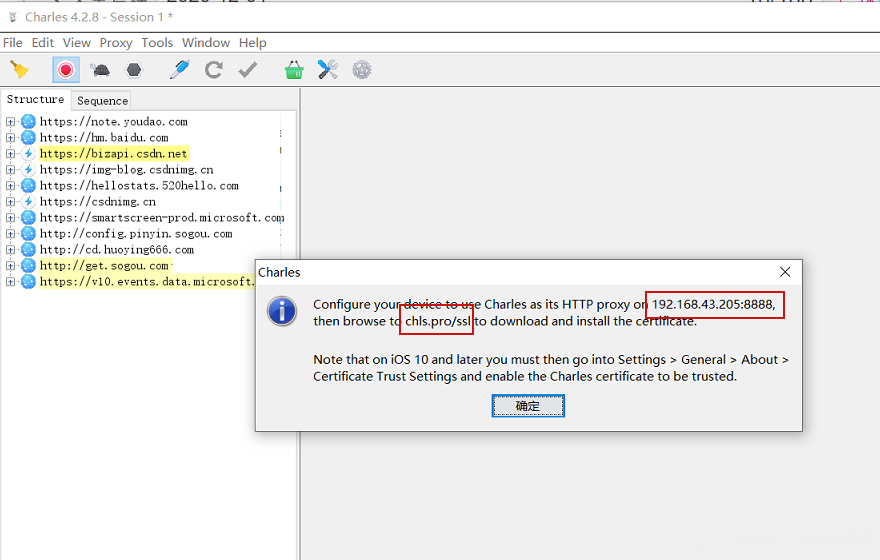This screenshot has height=560, width=880.
Task: Confirm the Charles dialog with 确定
Action: click(528, 406)
